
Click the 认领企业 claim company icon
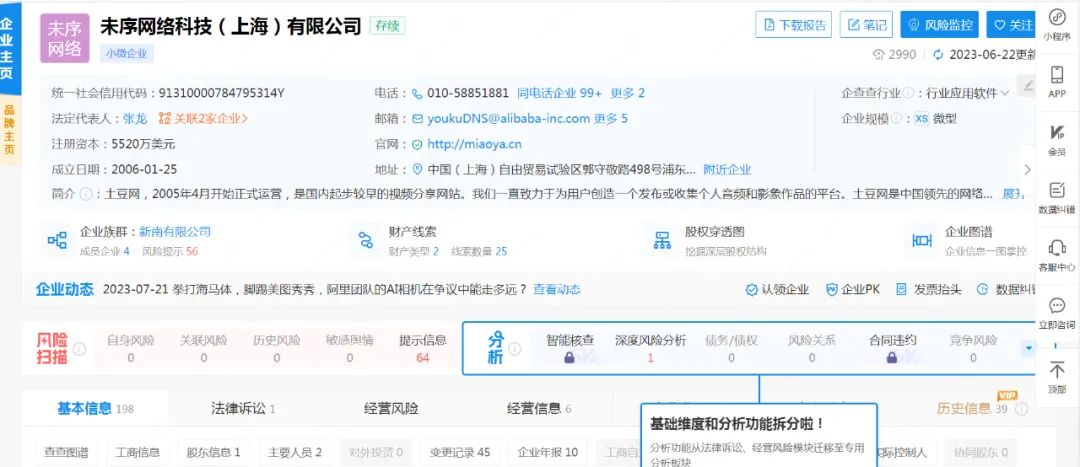(x=751, y=290)
